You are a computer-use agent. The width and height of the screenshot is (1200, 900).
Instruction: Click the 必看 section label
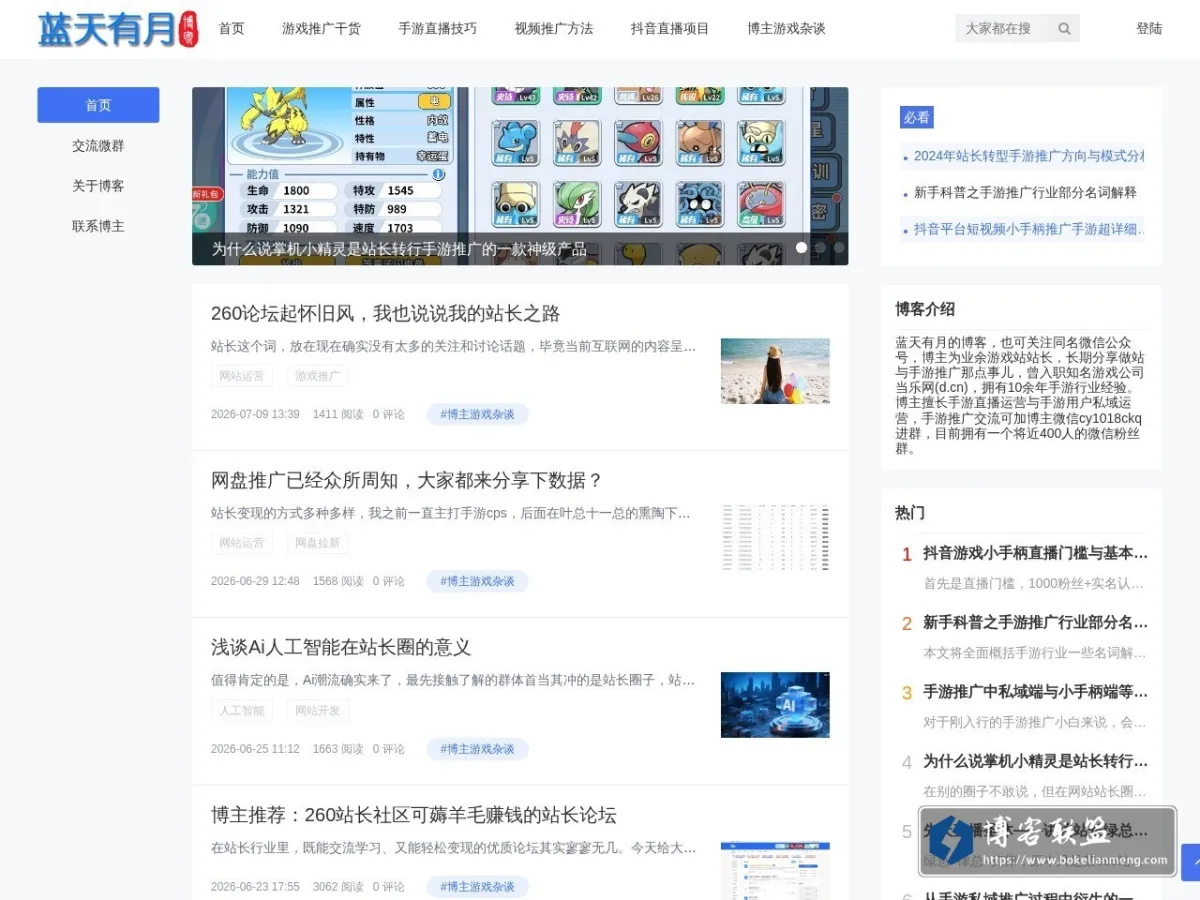[917, 117]
